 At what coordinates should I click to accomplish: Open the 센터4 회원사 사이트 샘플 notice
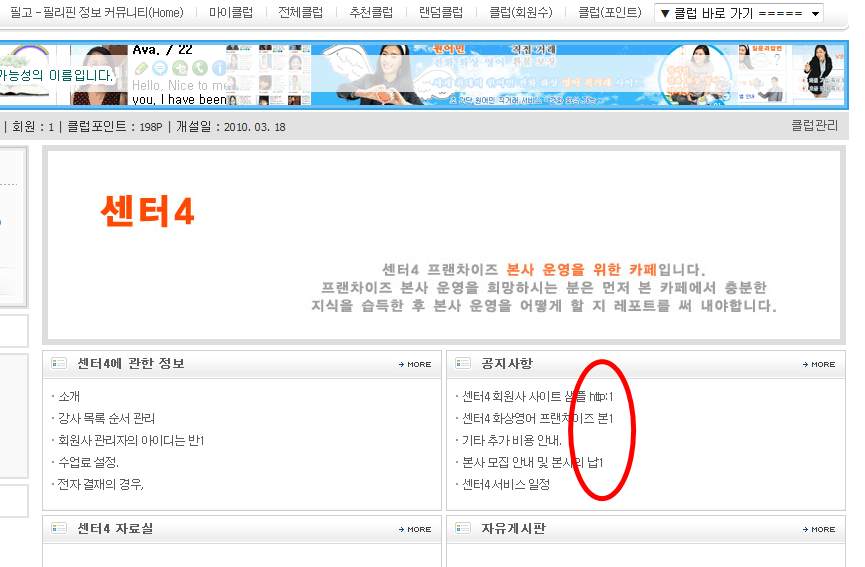tap(537, 397)
